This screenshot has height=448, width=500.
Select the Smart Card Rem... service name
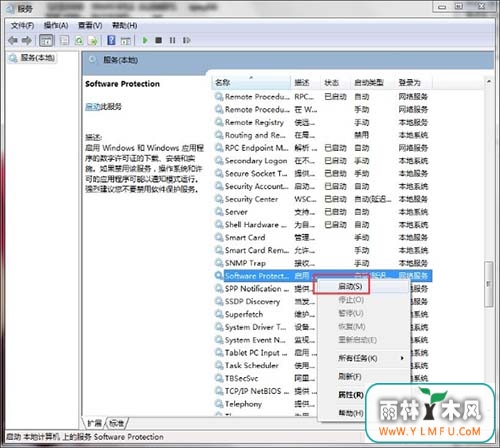click(257, 250)
